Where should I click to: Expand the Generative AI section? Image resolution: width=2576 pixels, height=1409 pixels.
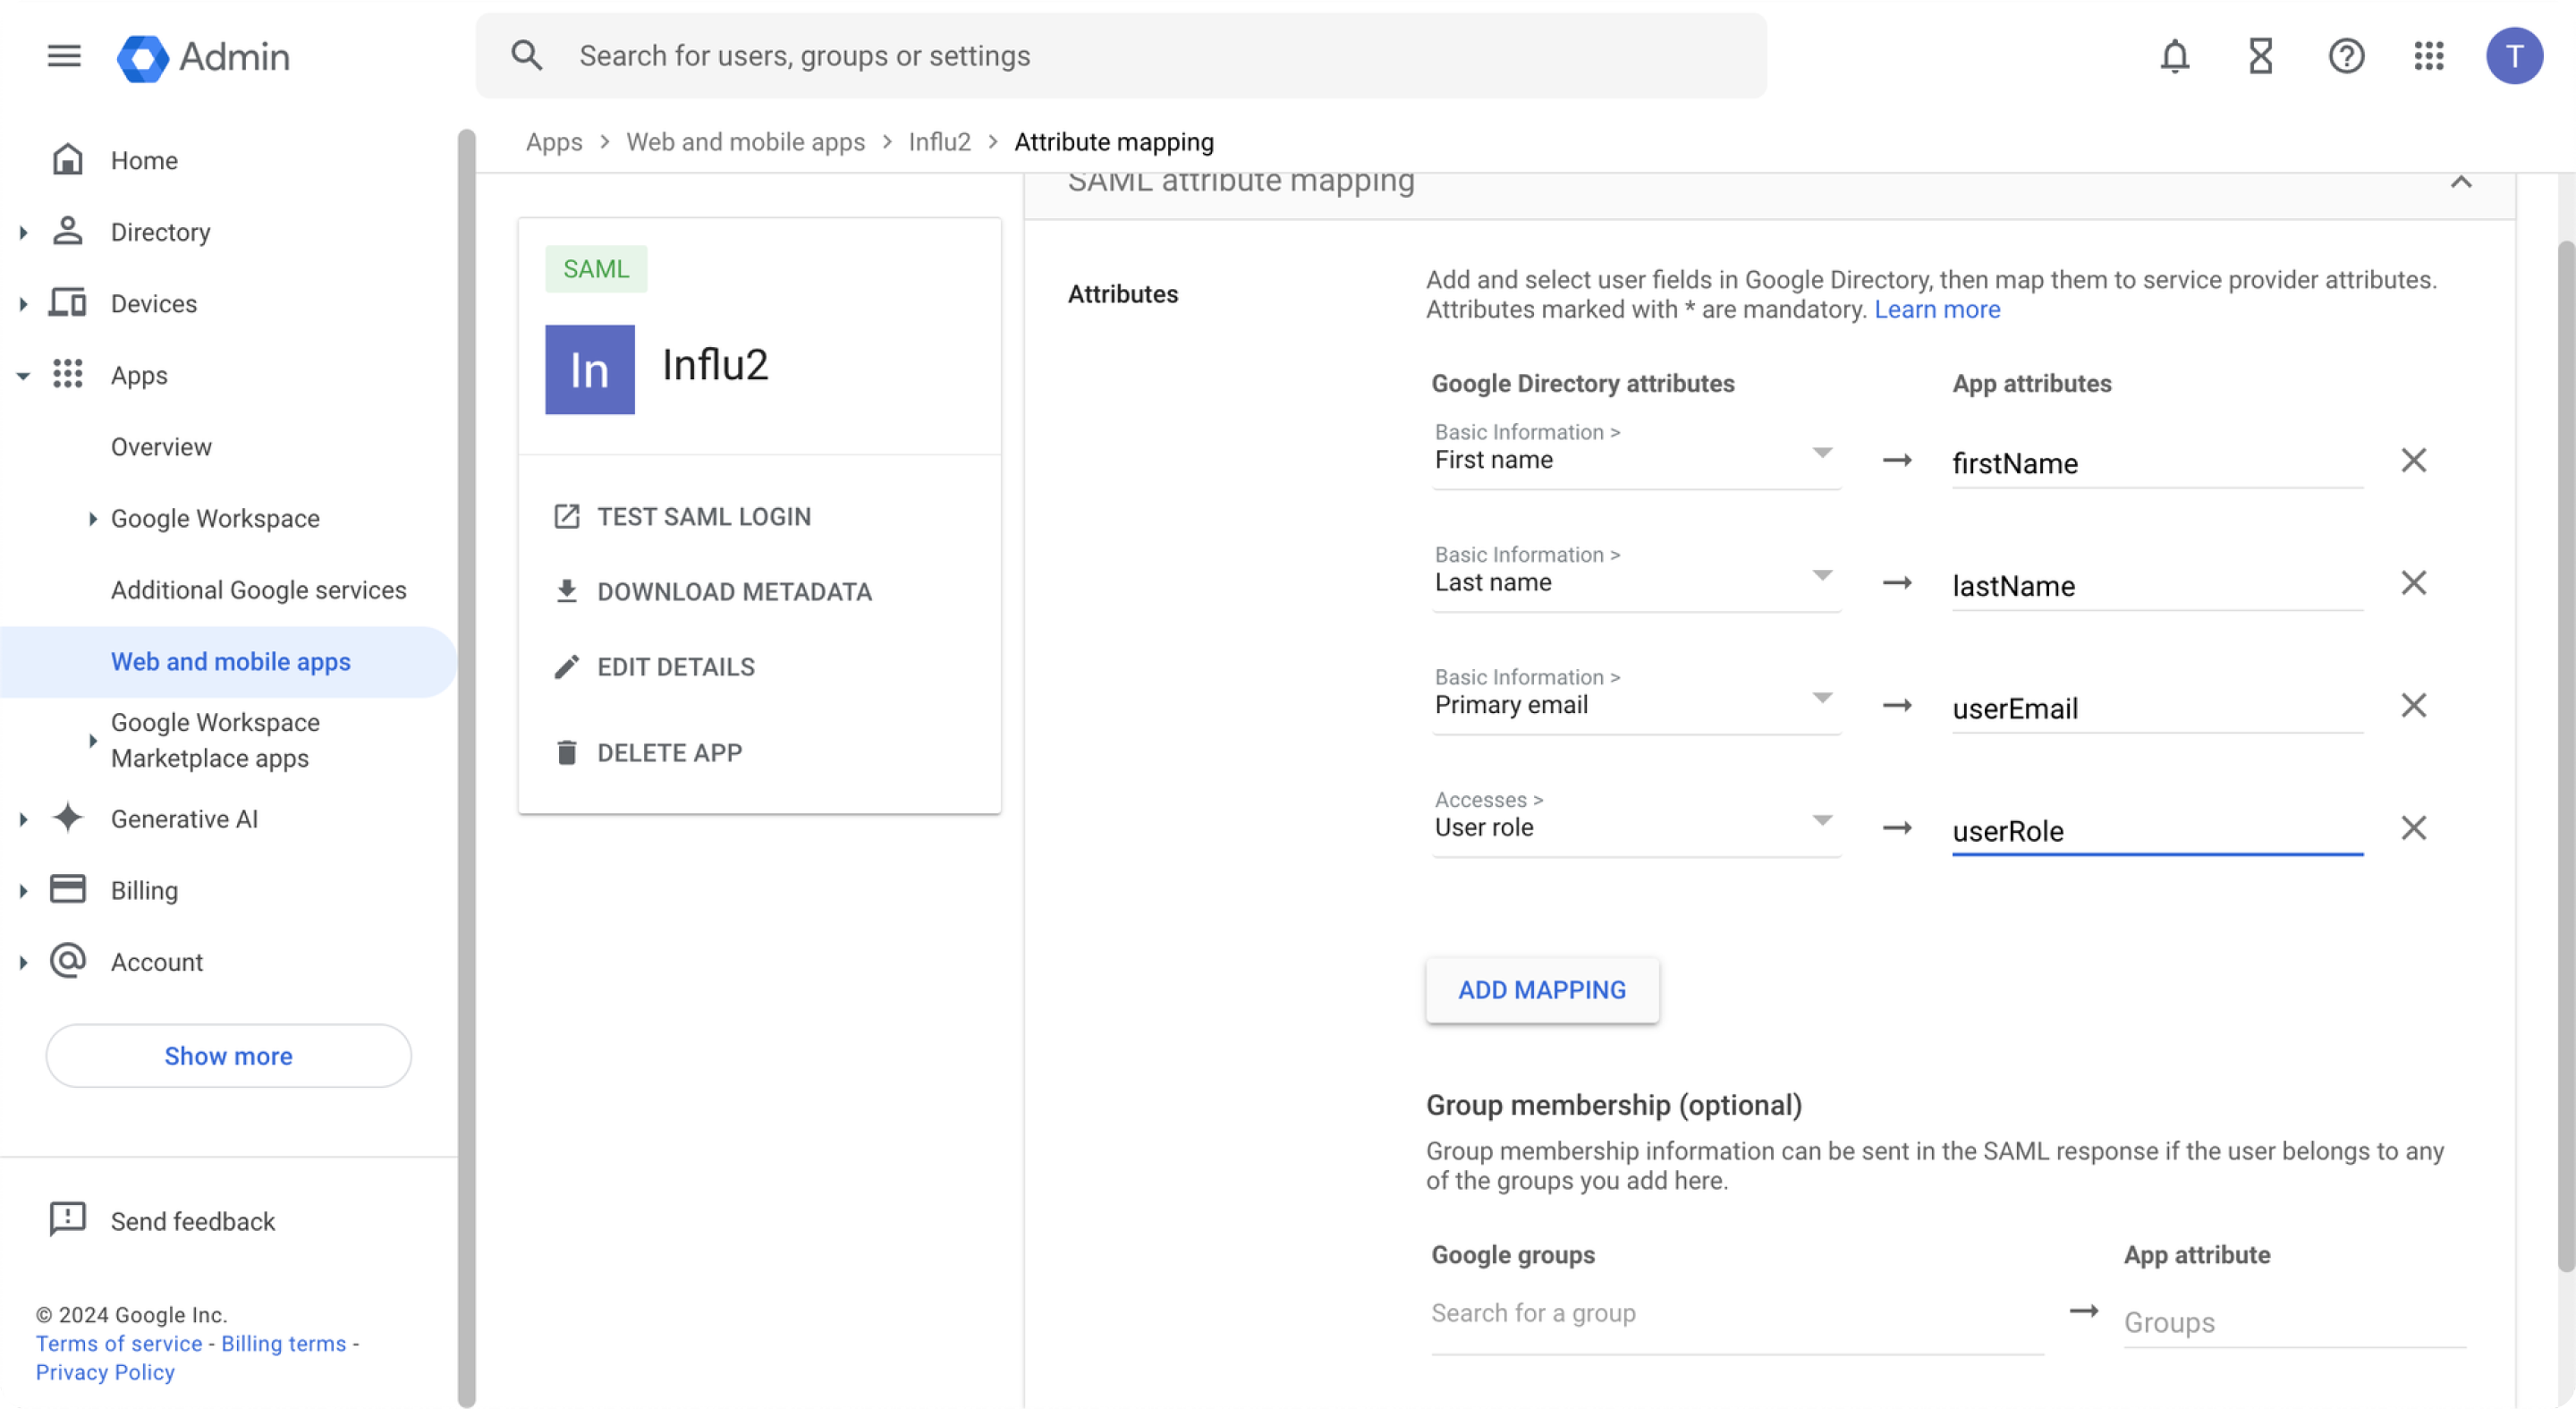23,819
